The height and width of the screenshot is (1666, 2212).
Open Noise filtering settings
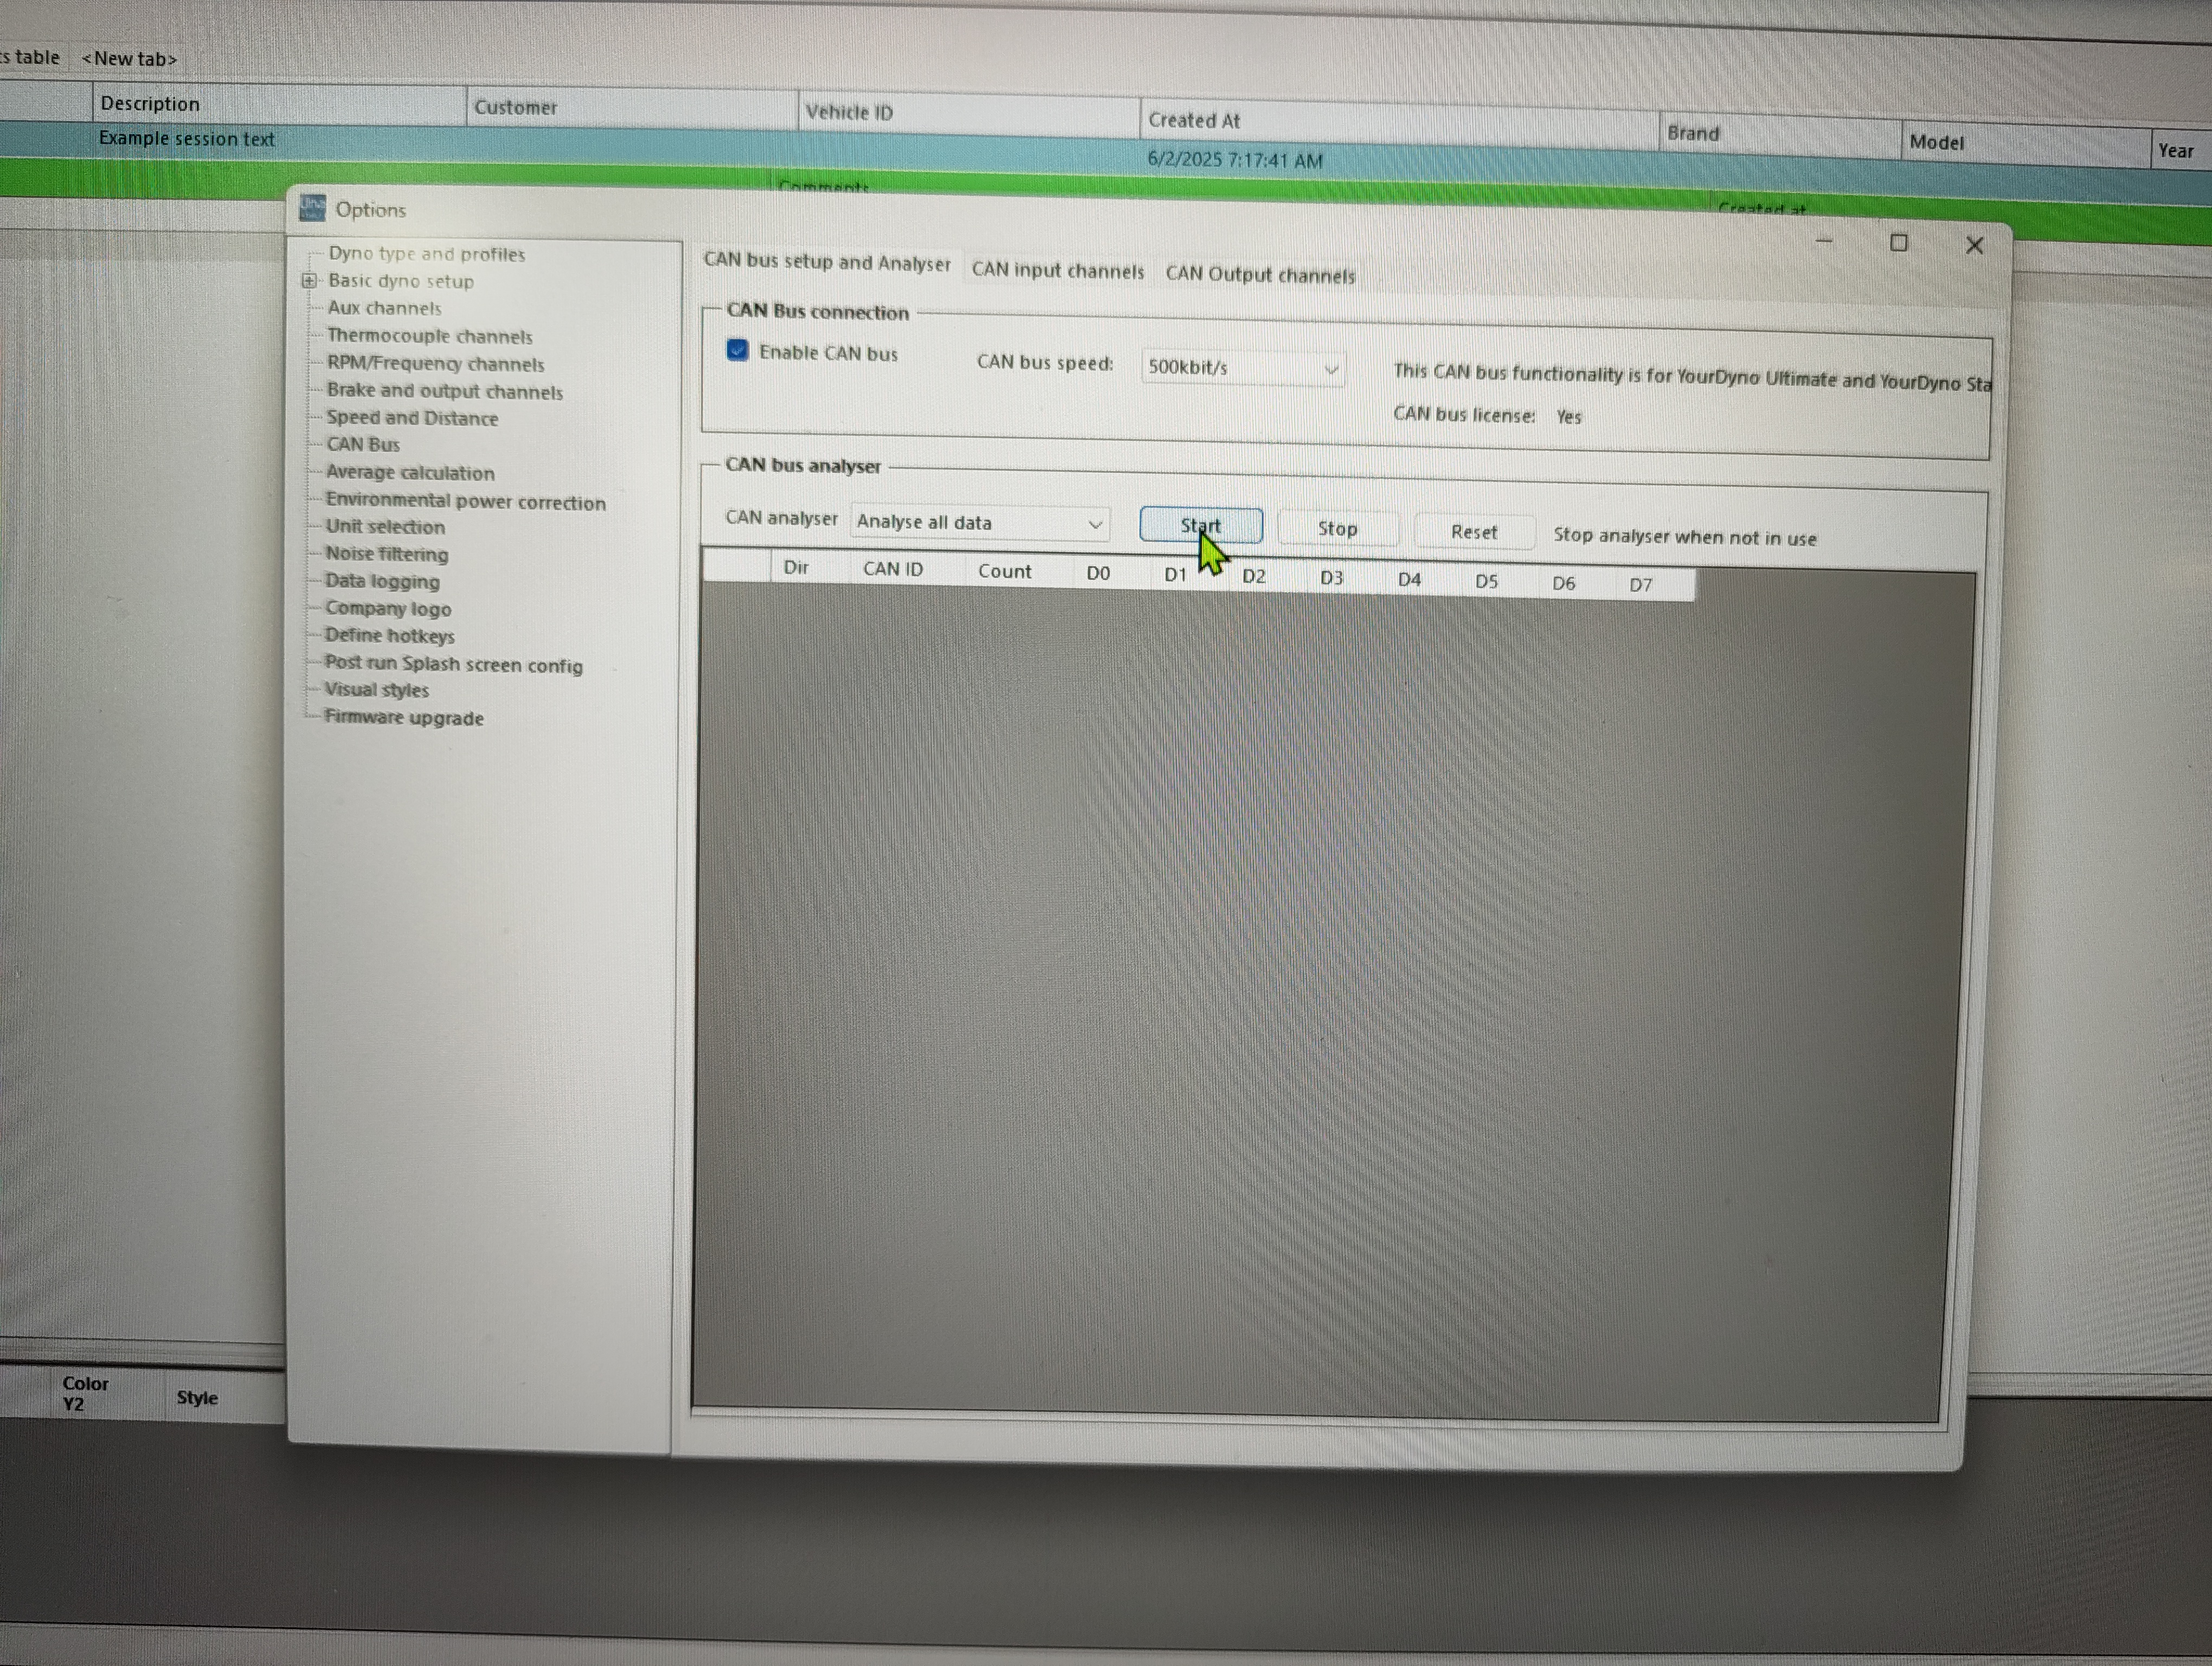[386, 554]
